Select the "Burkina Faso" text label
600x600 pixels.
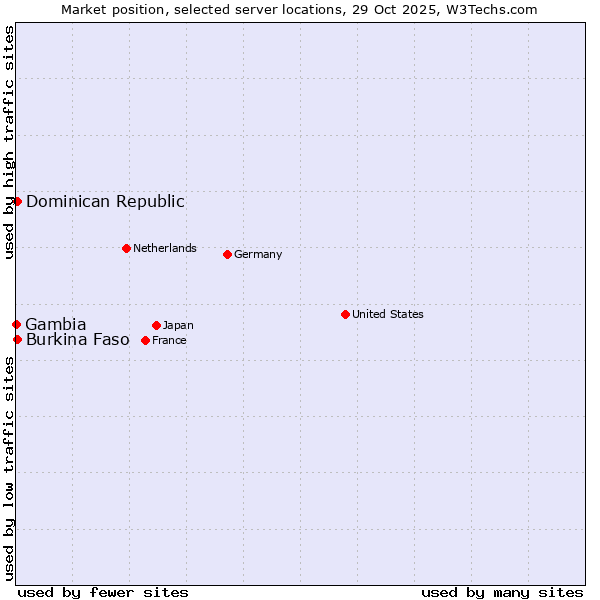(x=78, y=339)
